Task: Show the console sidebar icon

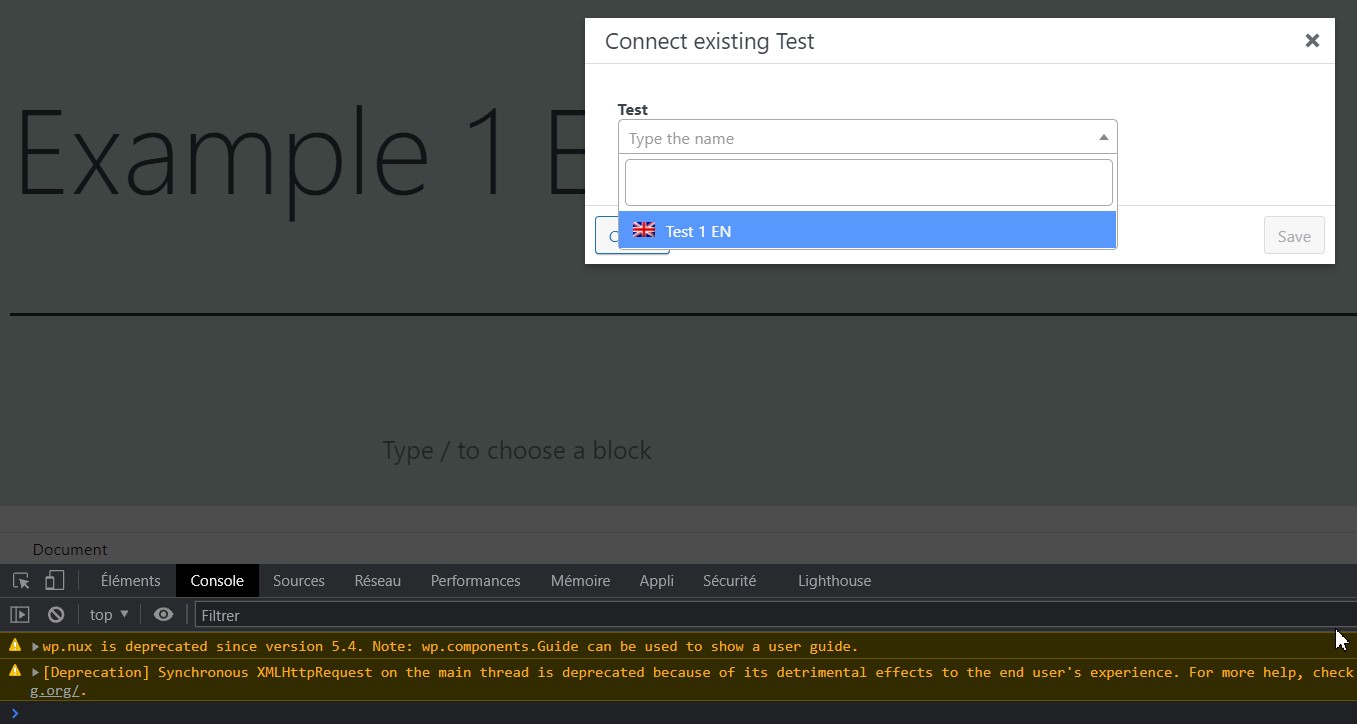Action: point(20,615)
